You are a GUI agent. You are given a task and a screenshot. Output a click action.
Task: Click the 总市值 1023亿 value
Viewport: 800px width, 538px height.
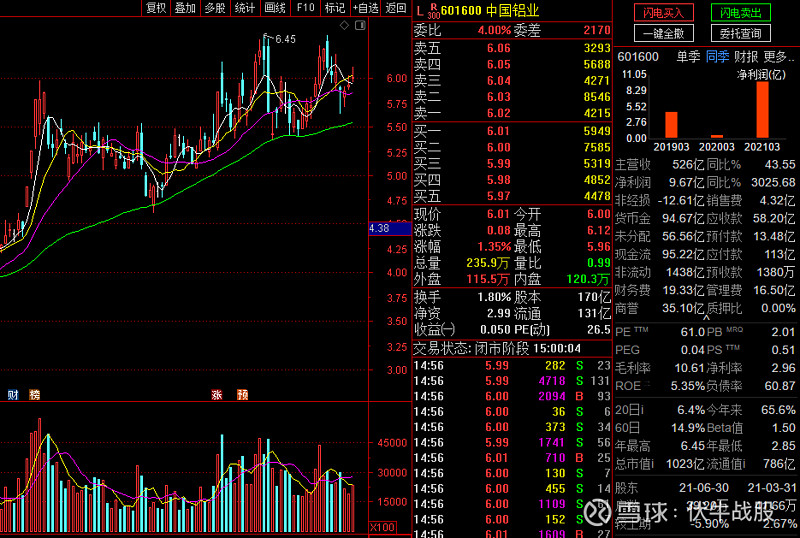pos(684,464)
